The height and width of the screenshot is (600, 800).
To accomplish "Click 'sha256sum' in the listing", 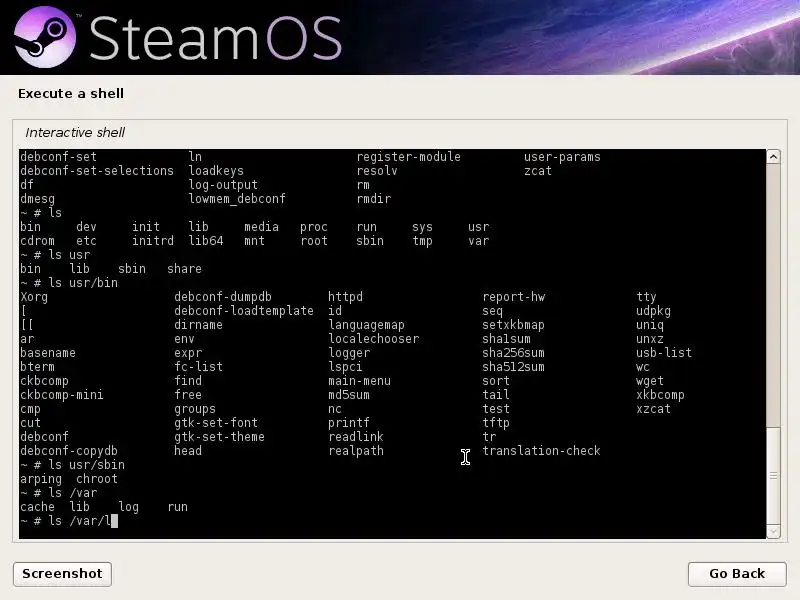I will click(x=513, y=353).
